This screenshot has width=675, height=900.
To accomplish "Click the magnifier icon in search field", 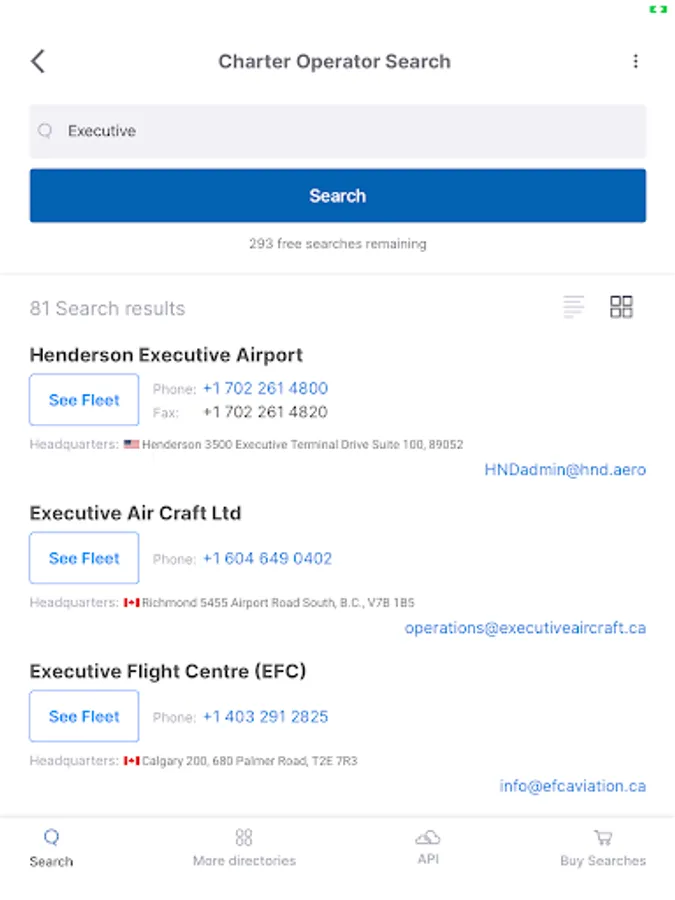I will coord(45,131).
